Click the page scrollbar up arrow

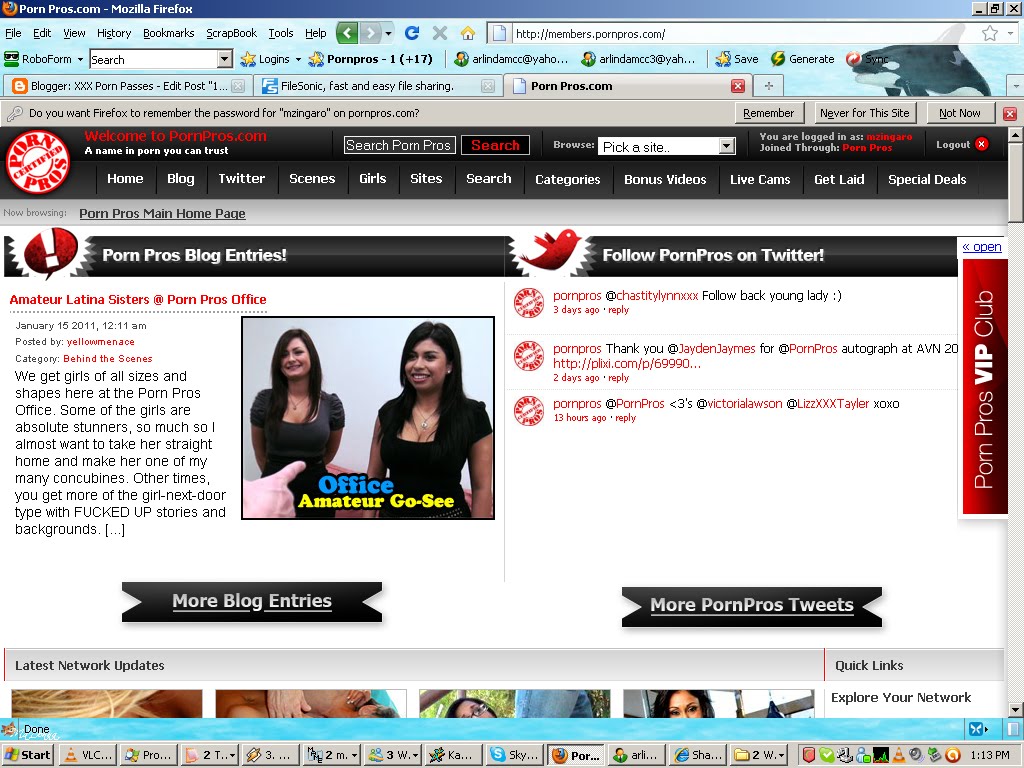[x=1016, y=135]
